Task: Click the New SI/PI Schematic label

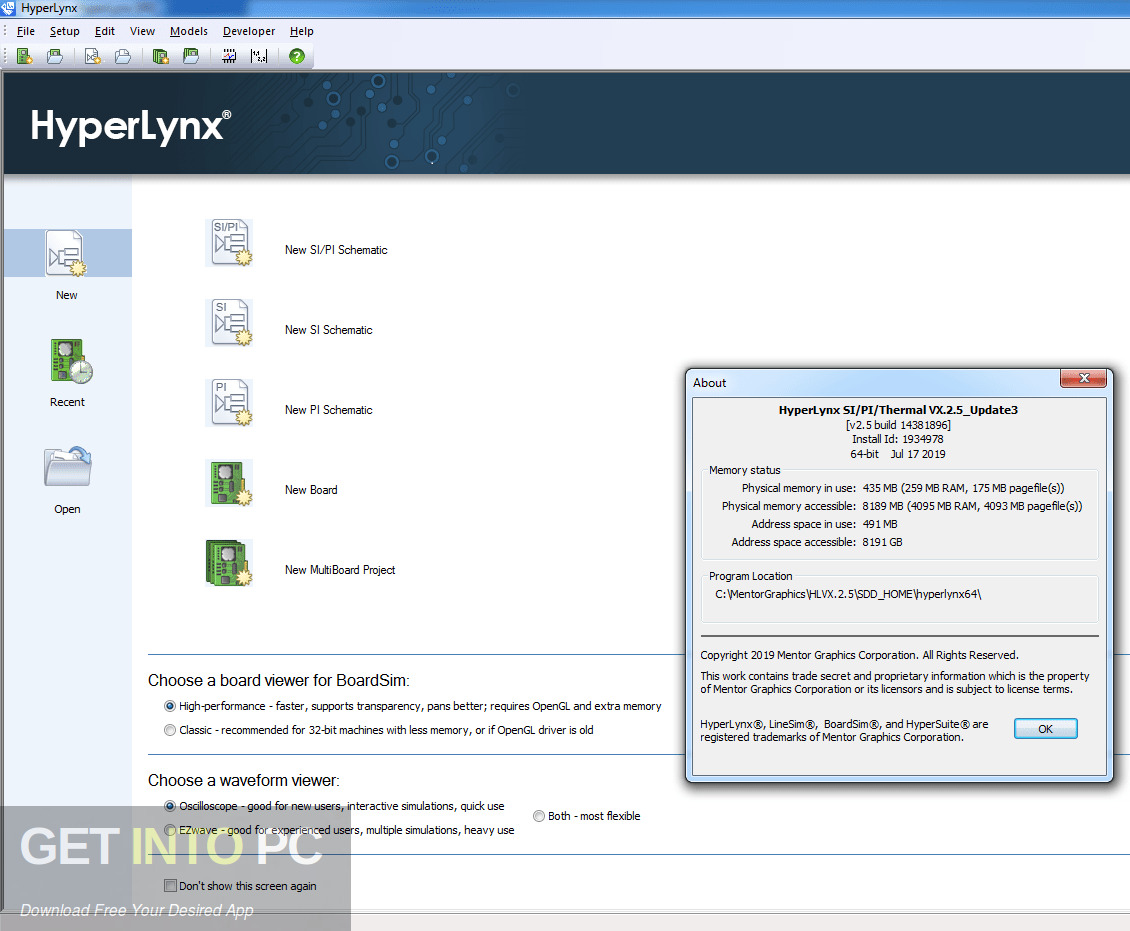Action: [336, 250]
